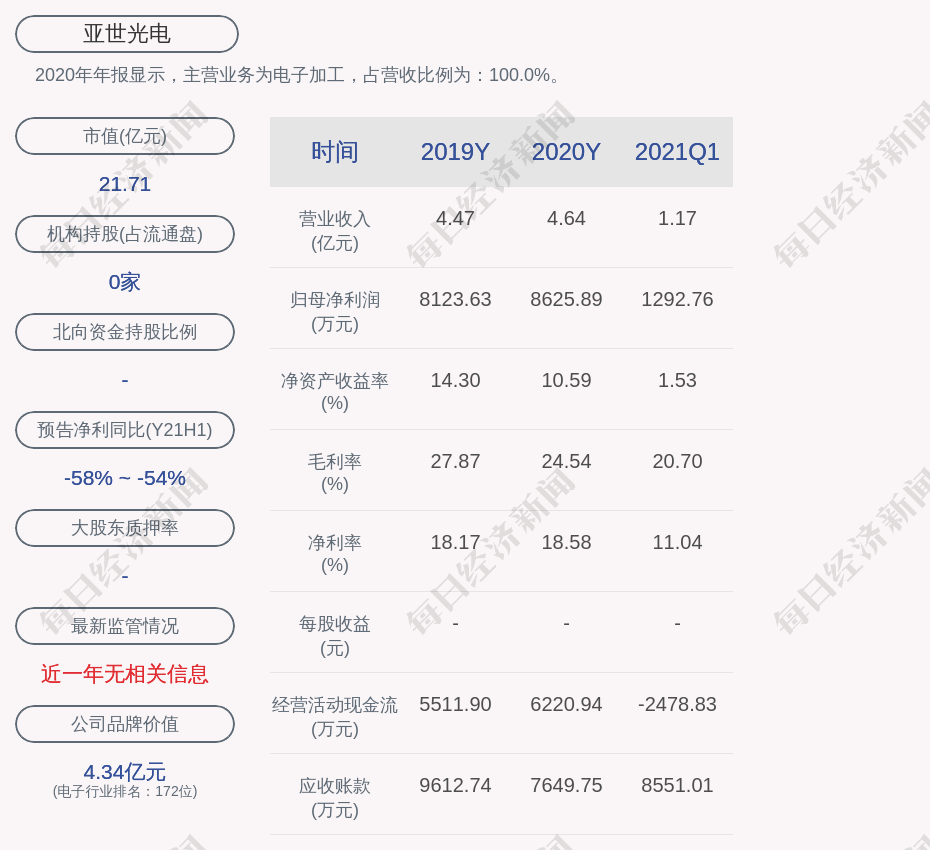930x850 pixels.
Task: Click the 归母净利润 2020Y value 8625.89
Action: point(566,299)
